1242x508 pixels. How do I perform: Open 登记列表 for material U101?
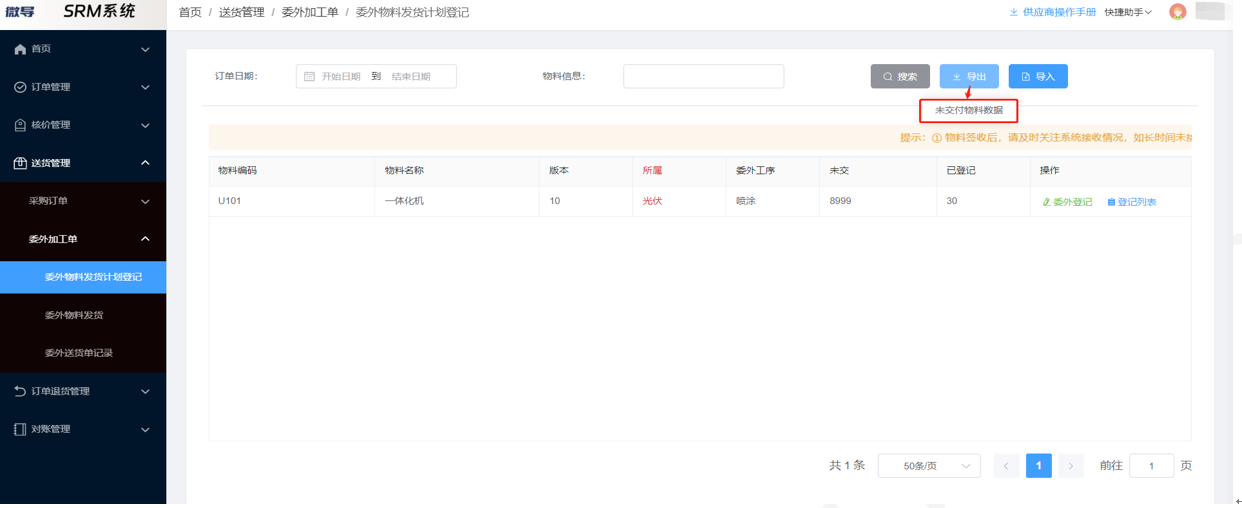point(1131,202)
